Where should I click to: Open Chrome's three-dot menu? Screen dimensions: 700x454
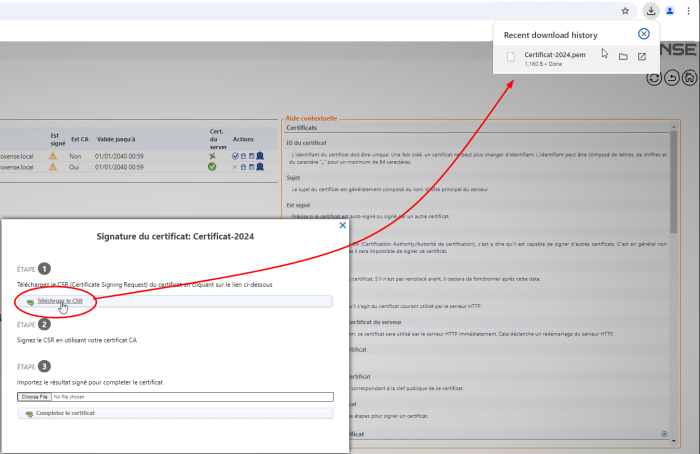pos(689,11)
